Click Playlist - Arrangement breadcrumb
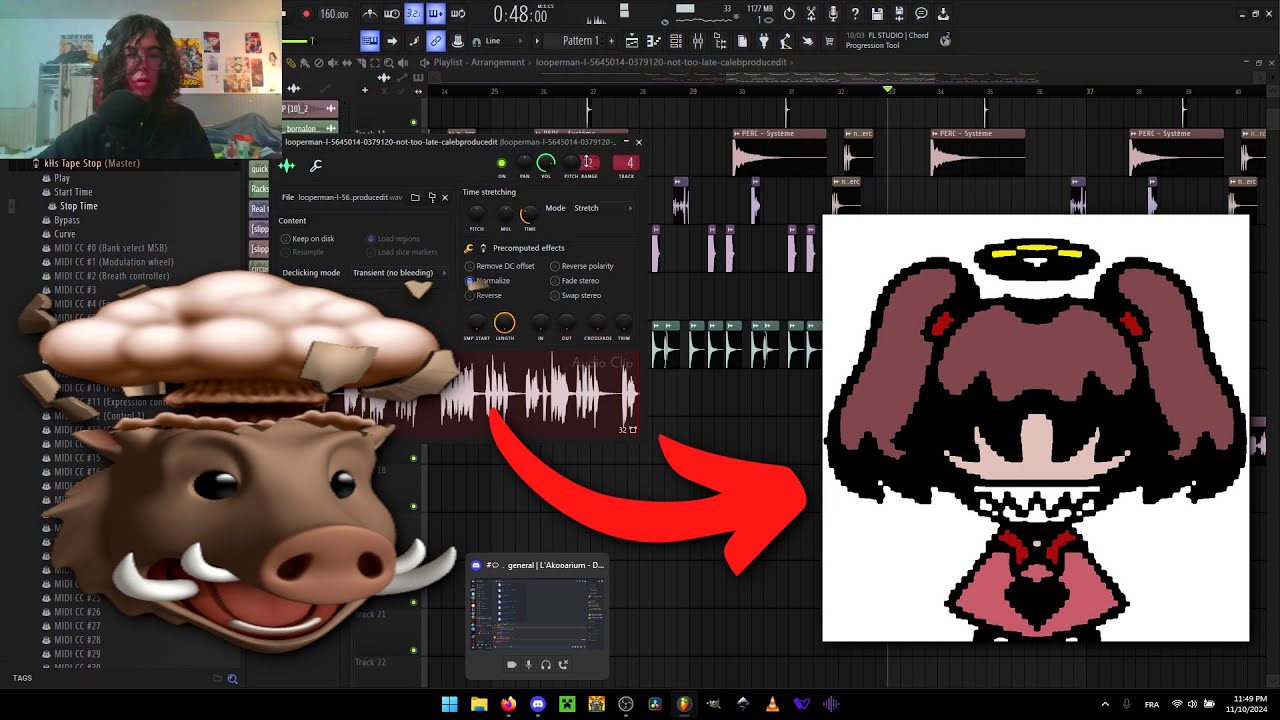Viewport: 1280px width, 720px height. tap(478, 62)
